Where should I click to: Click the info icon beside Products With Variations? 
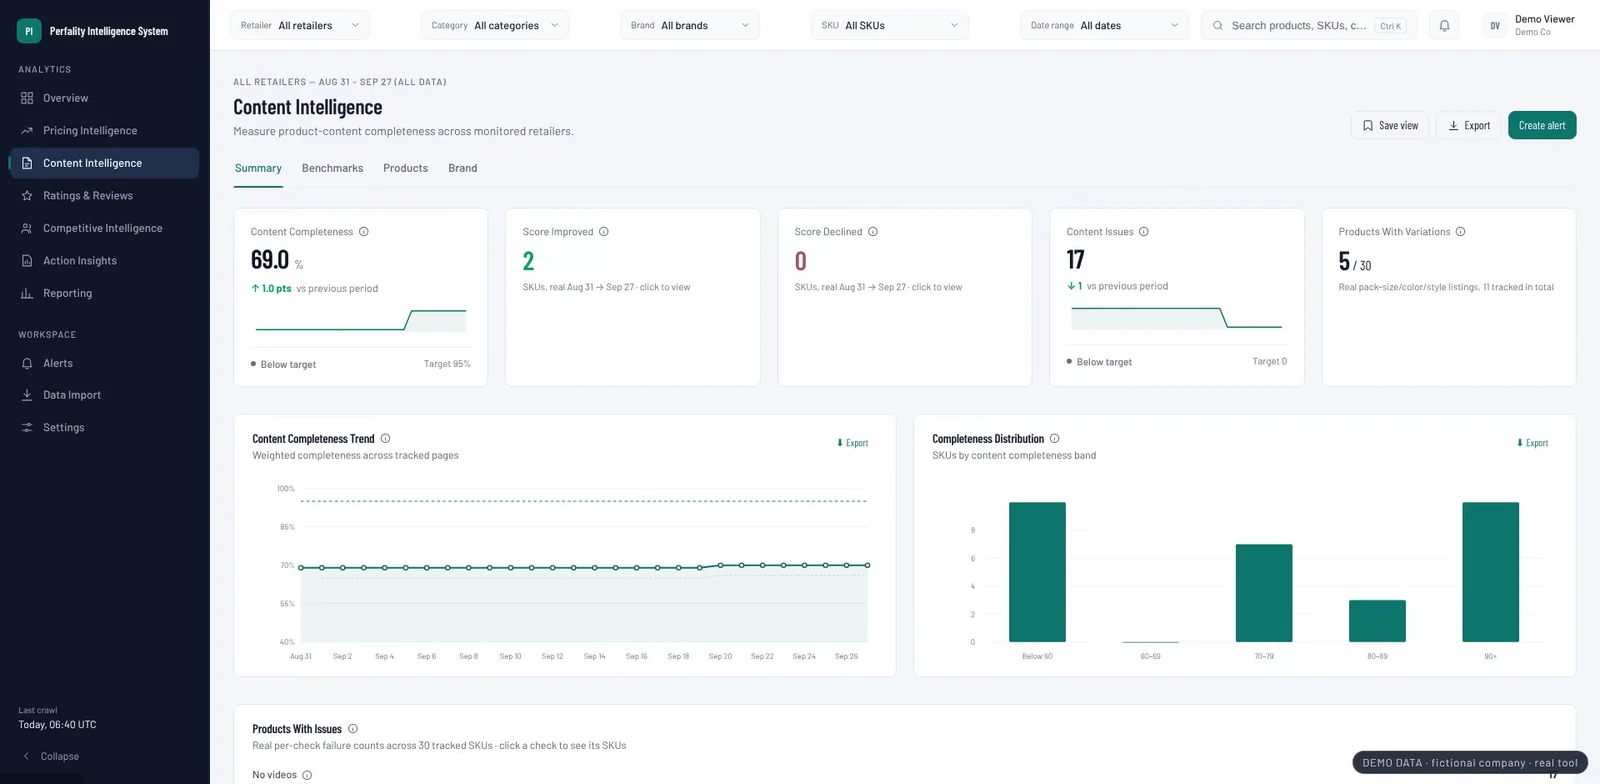[x=1461, y=232]
